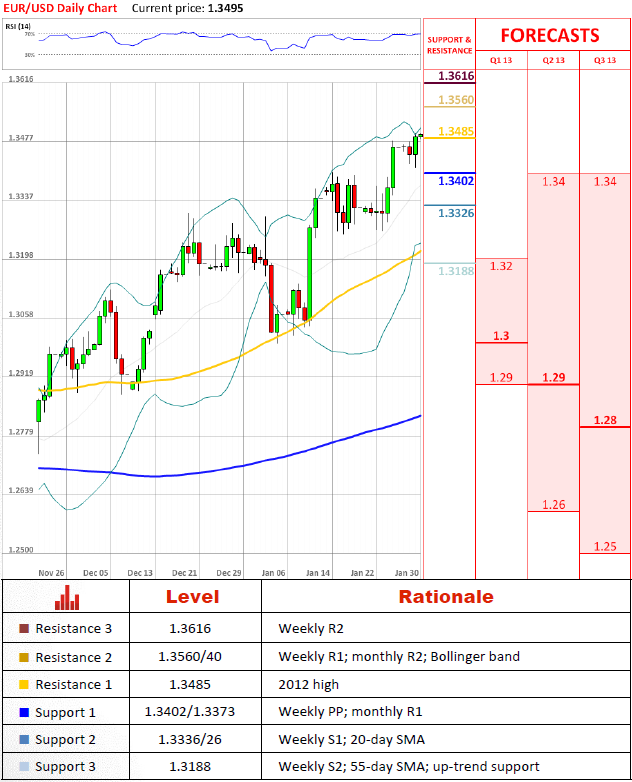The image size is (632, 782).
Task: Select the 'EUR/USD Daily Chart' title
Action: [60, 8]
